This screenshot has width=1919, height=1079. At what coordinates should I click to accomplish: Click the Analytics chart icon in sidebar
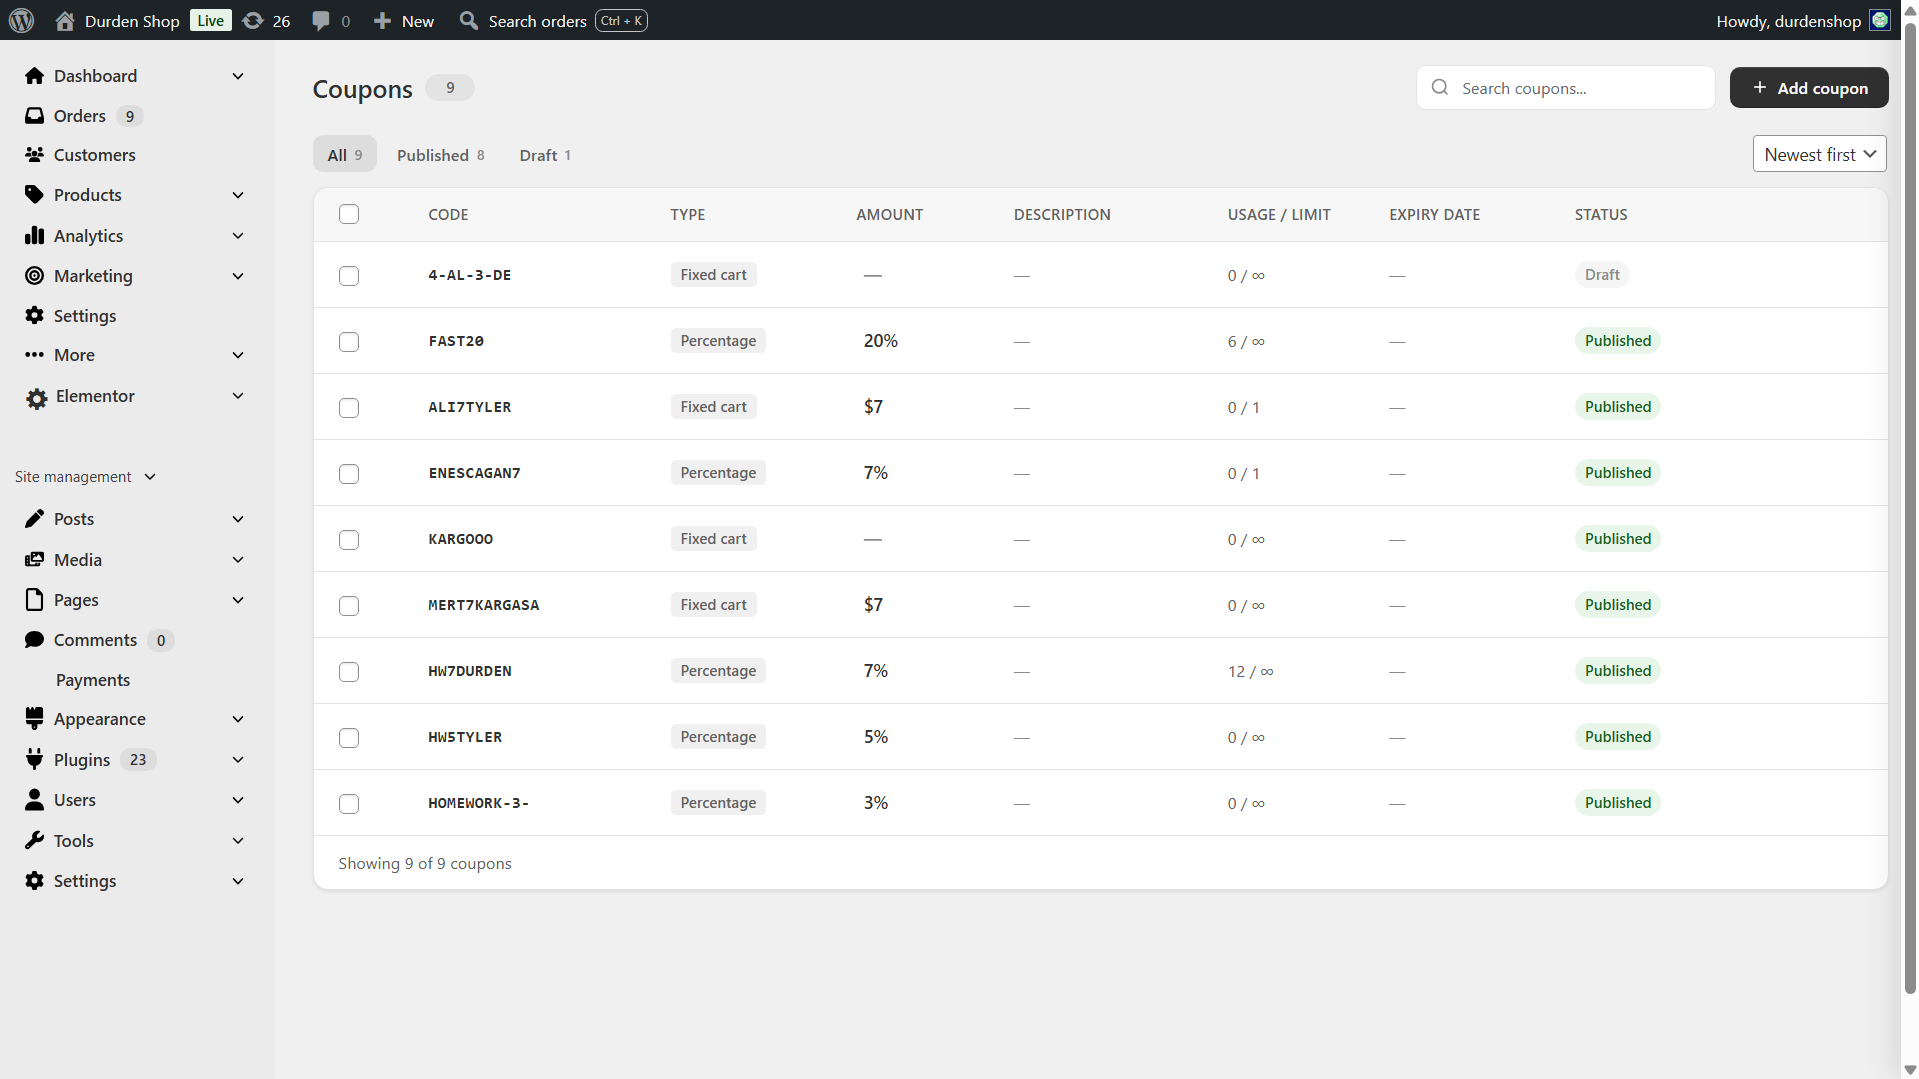coord(35,235)
